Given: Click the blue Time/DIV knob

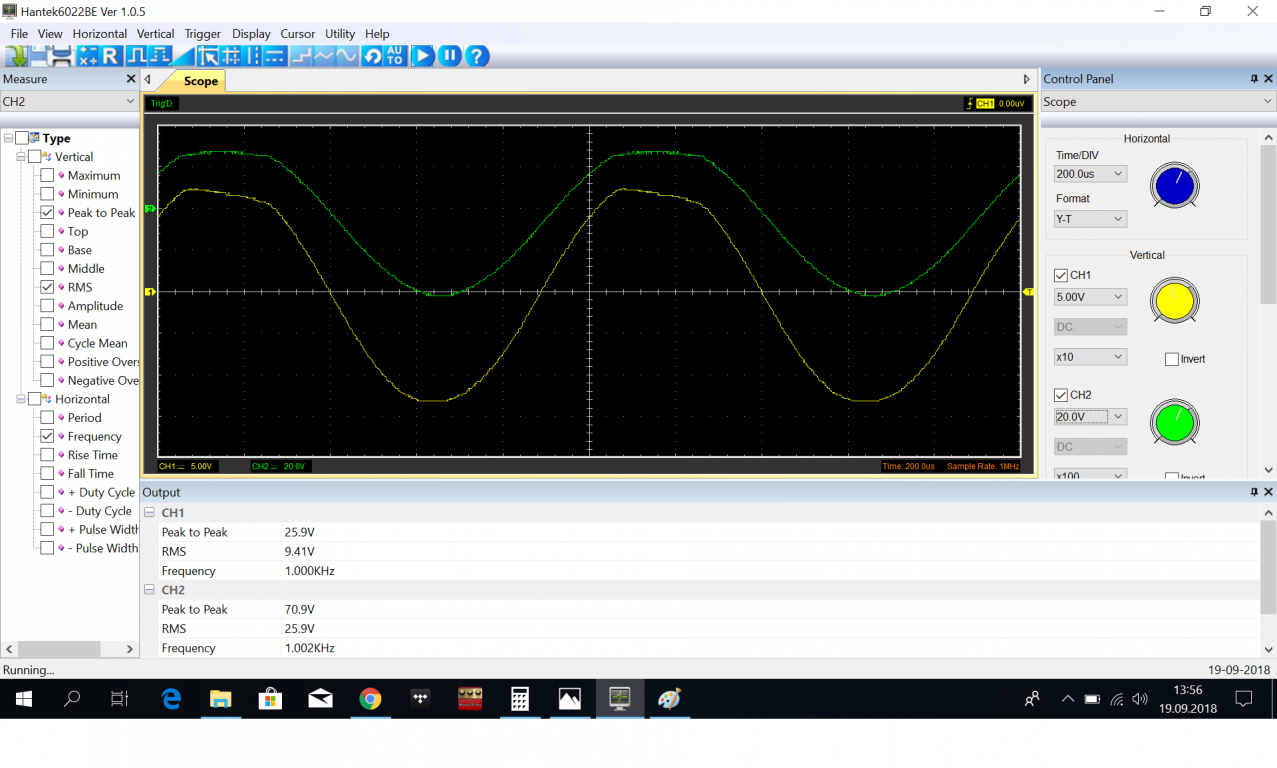Looking at the screenshot, I should coord(1174,186).
